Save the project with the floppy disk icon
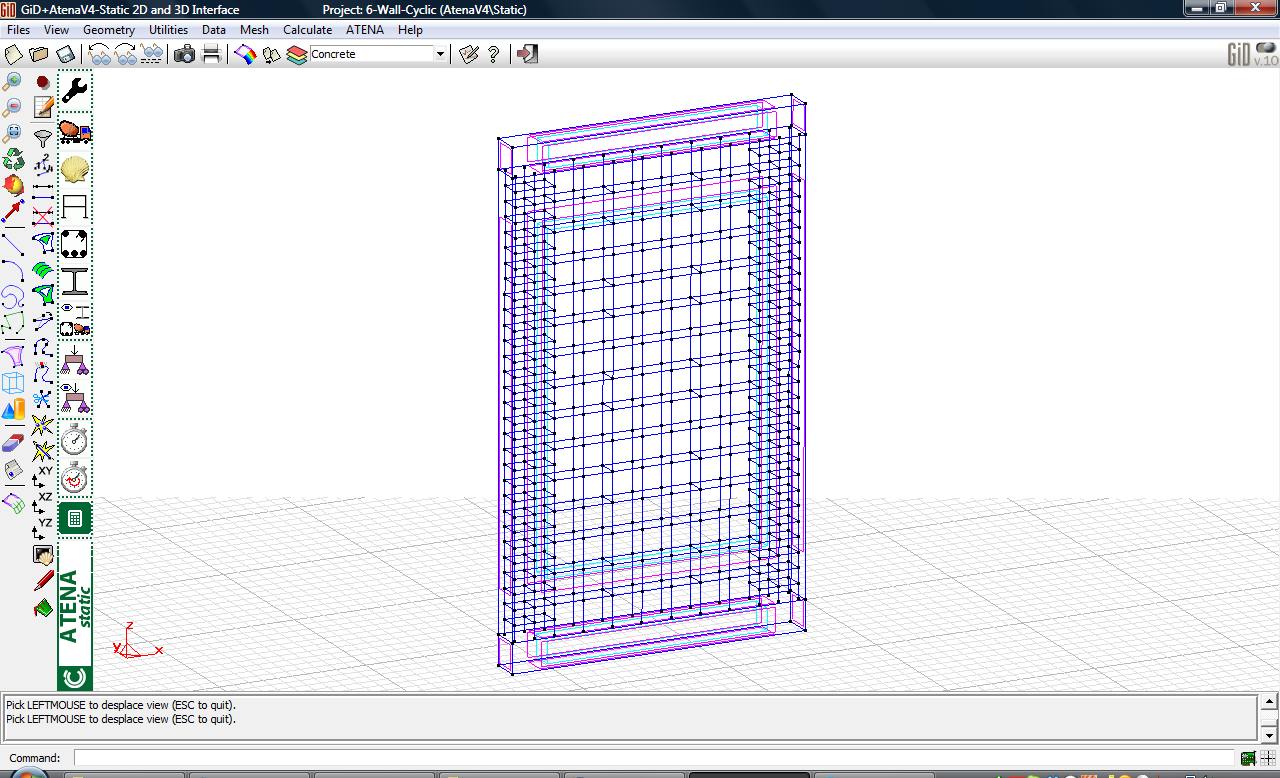This screenshot has width=1280, height=778. (x=65, y=54)
